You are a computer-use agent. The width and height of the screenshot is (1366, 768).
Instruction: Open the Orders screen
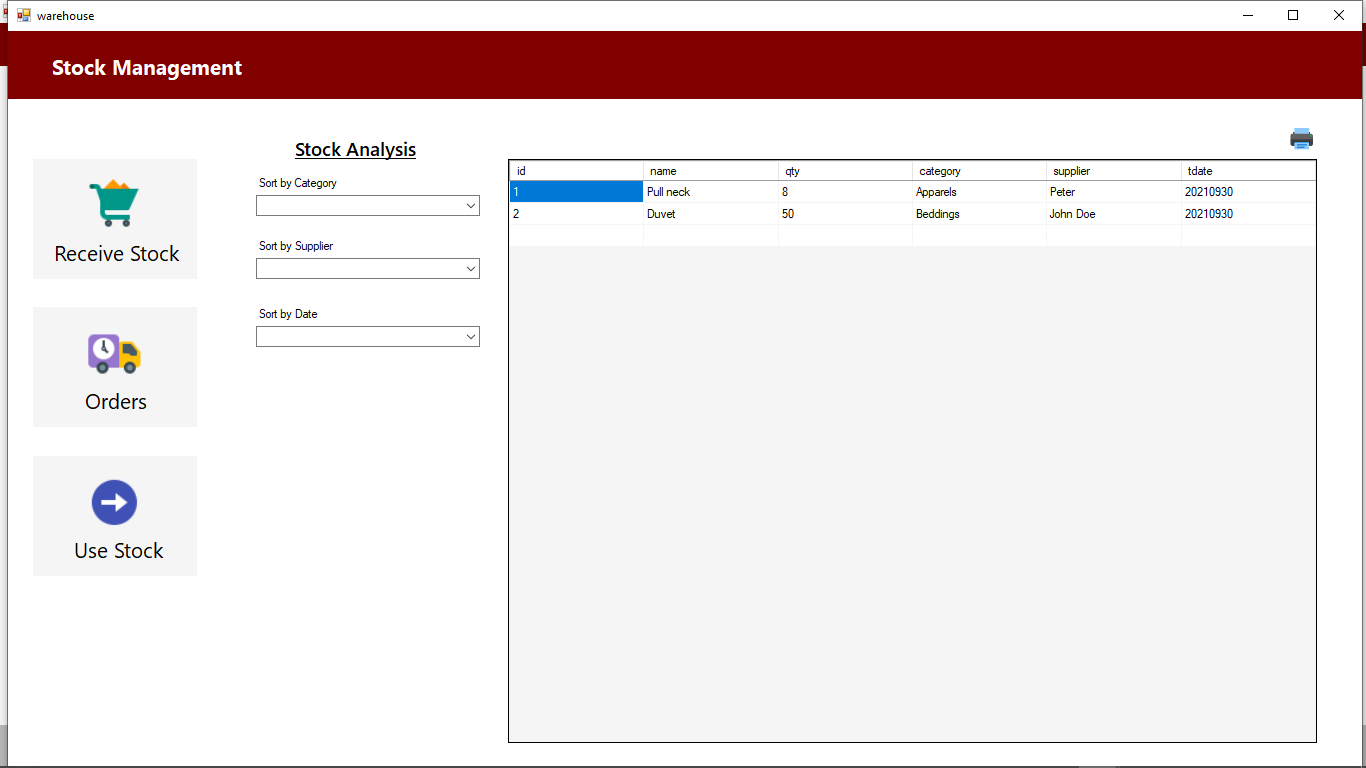click(114, 367)
